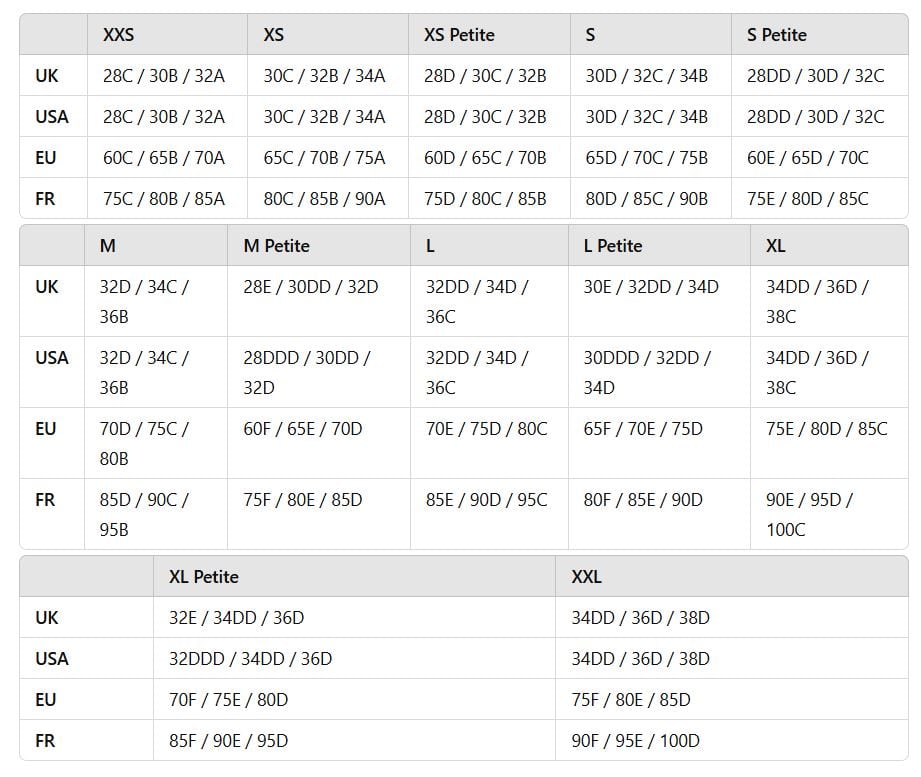Click USA XL Petite cell 32DDD / 34DD / 36D
The height and width of the screenshot is (777, 921).
pyautogui.click(x=354, y=659)
